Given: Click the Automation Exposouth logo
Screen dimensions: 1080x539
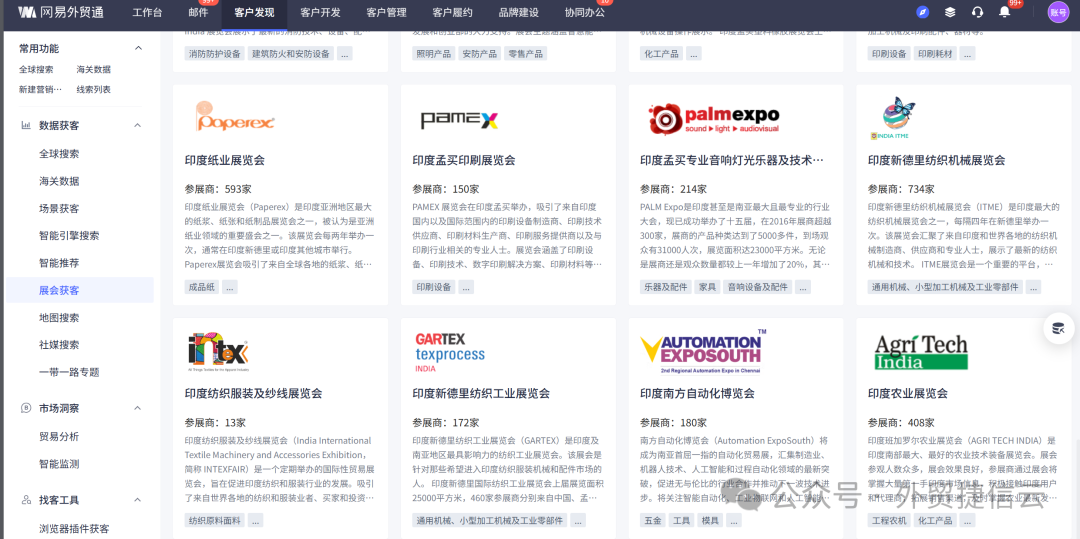Looking at the screenshot, I should 703,351.
